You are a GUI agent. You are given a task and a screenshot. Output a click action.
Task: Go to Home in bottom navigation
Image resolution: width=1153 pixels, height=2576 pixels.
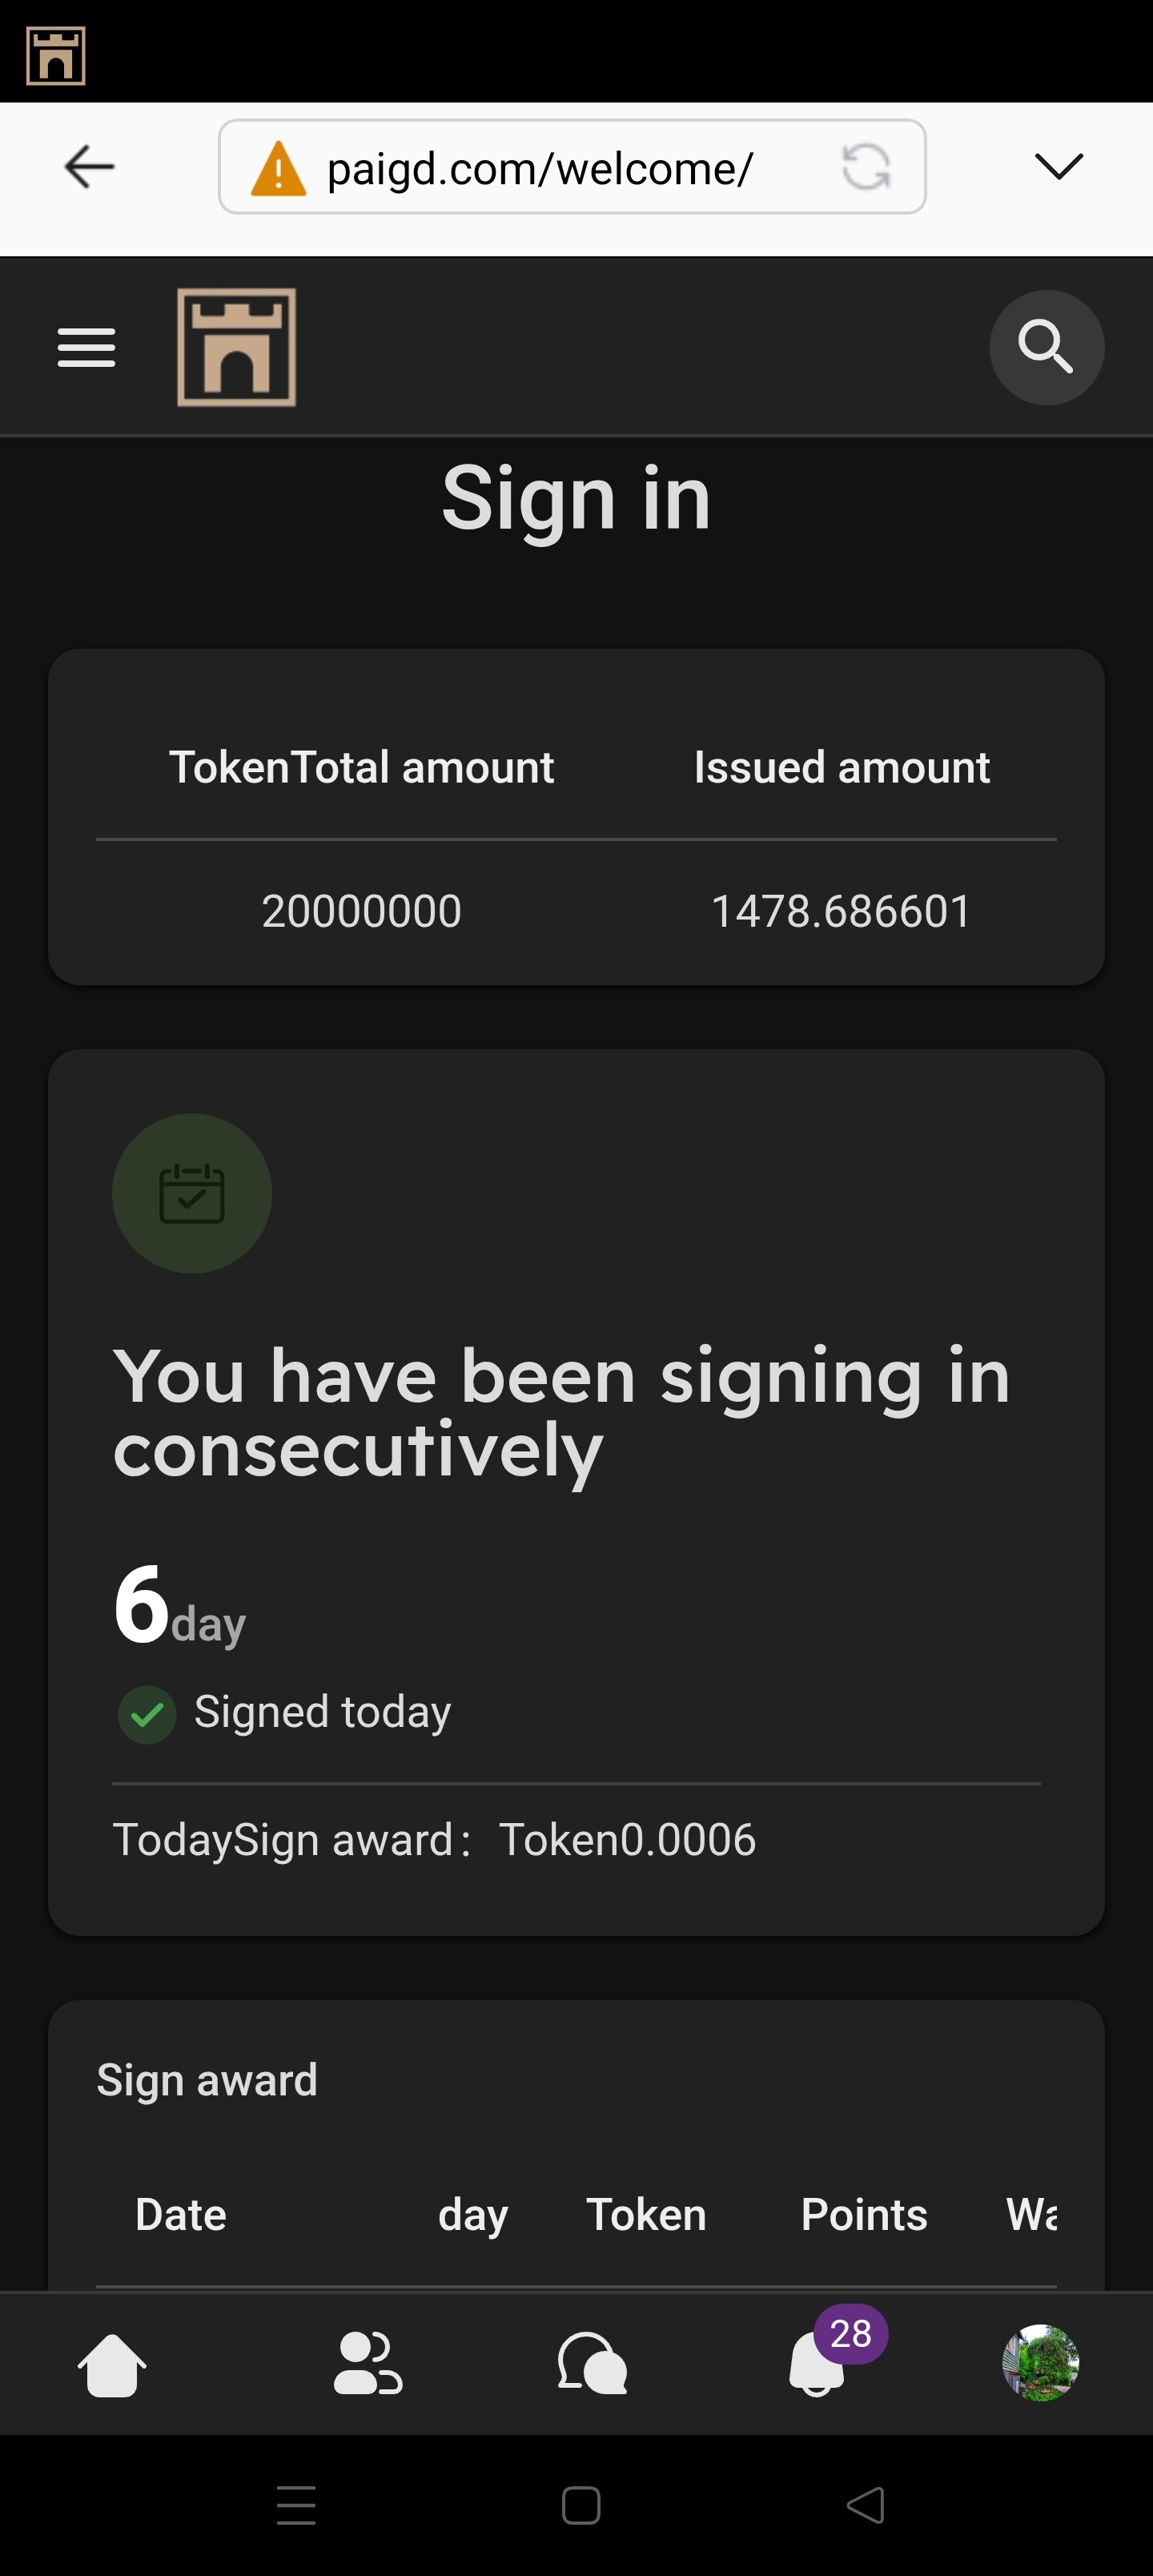[x=112, y=2364]
